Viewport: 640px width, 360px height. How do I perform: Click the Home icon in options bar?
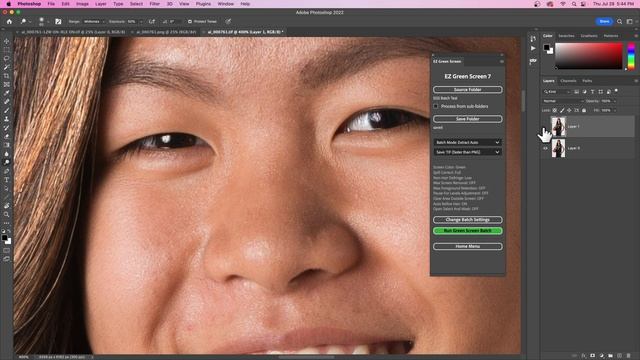point(9,21)
